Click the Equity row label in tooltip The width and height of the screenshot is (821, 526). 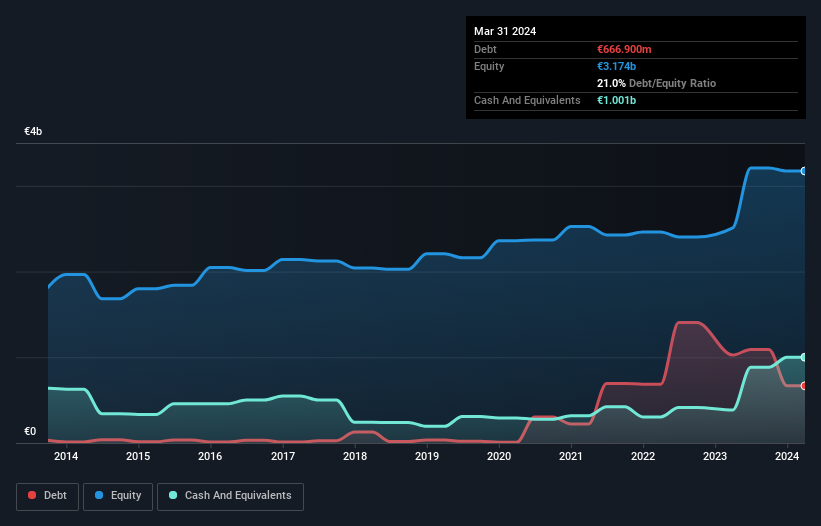[x=489, y=66]
